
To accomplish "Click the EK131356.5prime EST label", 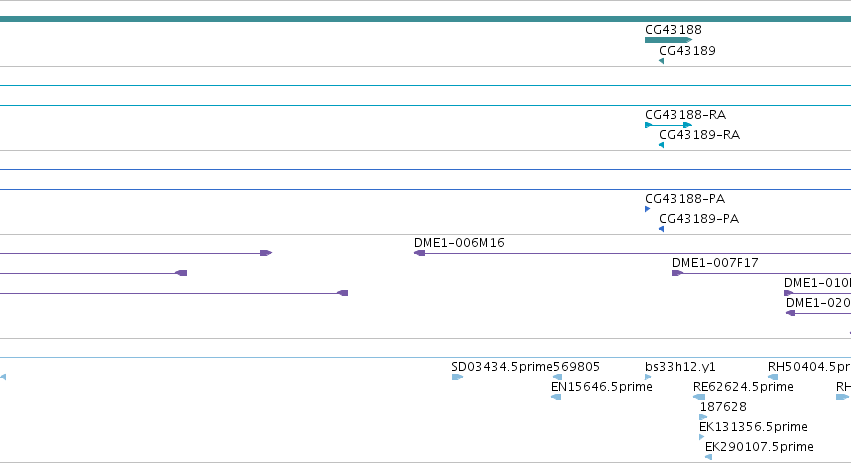I will tap(753, 427).
